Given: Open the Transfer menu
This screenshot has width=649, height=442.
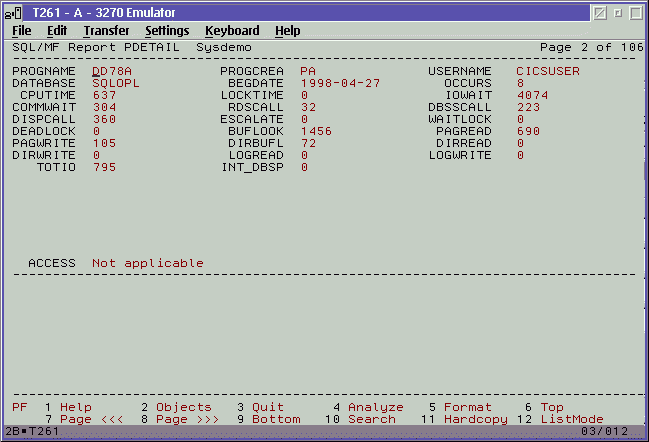Looking at the screenshot, I should [106, 31].
